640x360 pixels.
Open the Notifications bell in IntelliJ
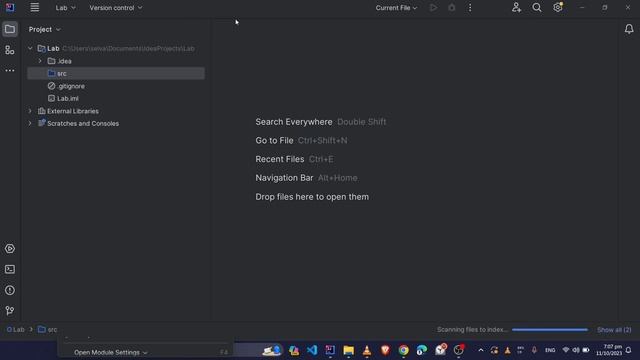point(629,29)
